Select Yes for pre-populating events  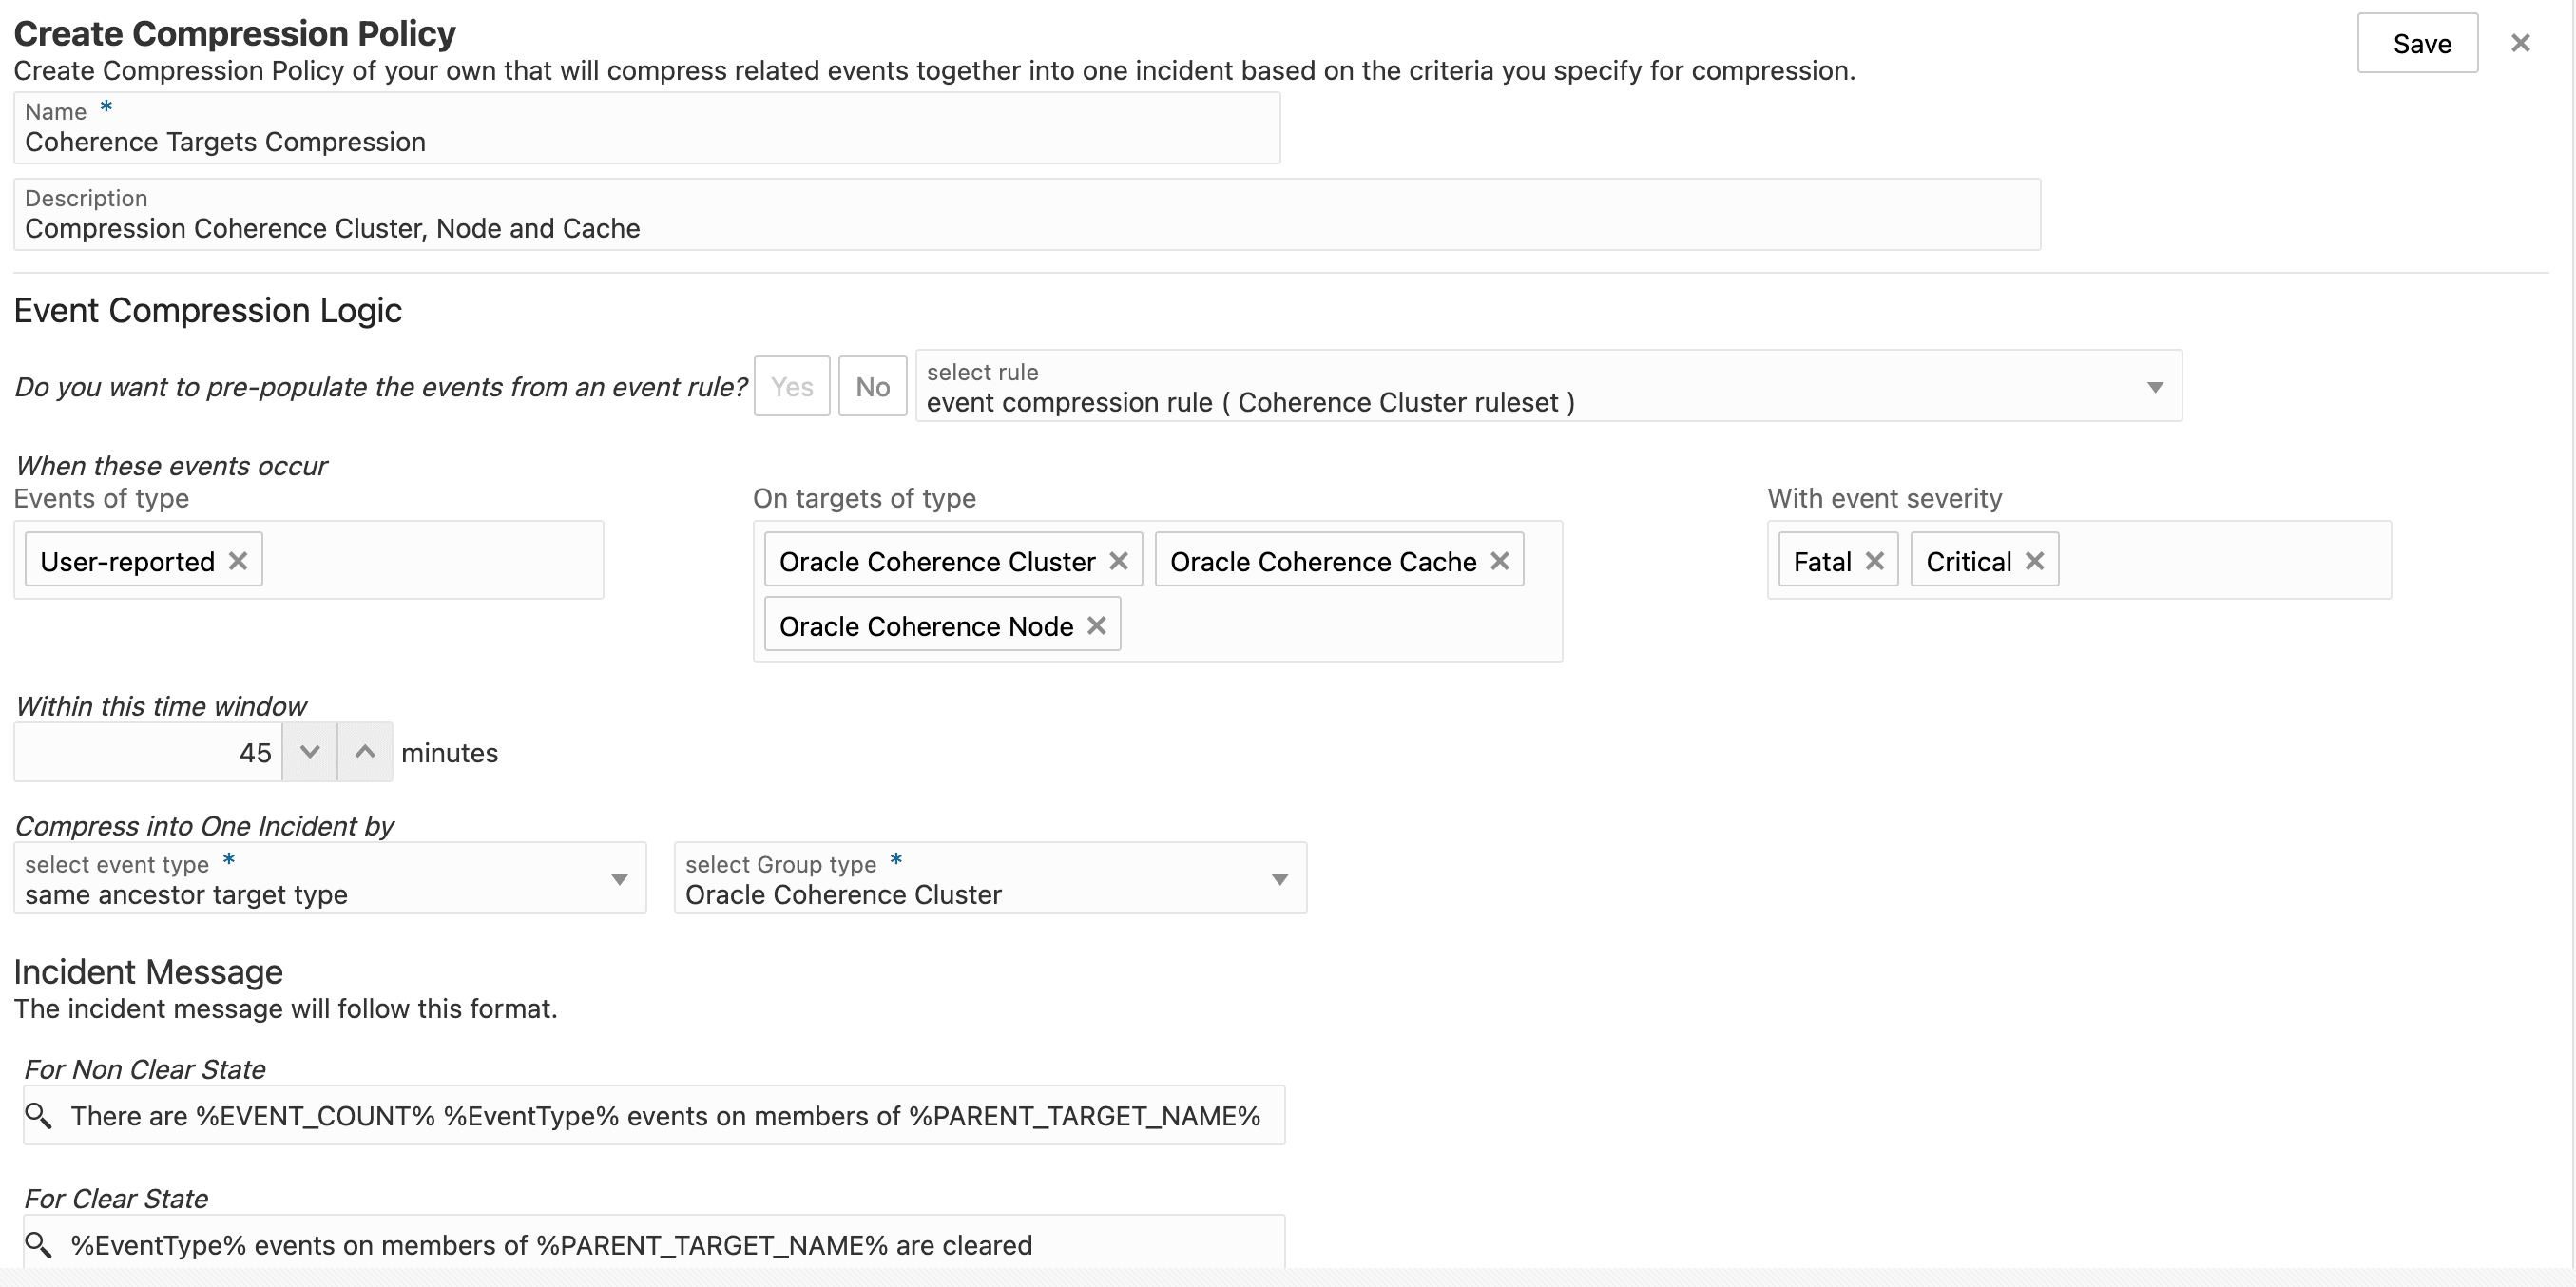[792, 387]
